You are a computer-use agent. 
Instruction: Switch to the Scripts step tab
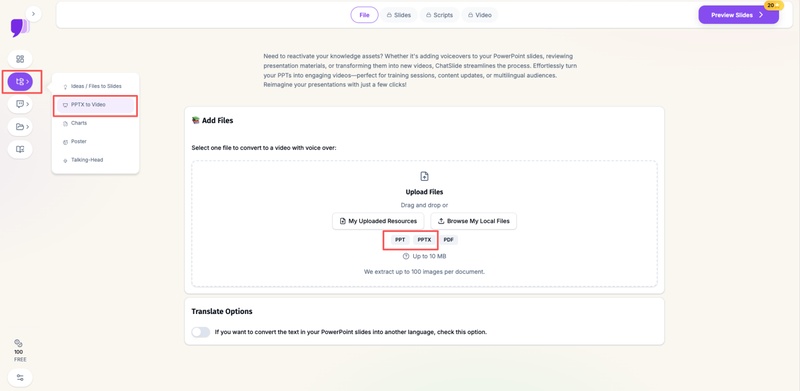[x=440, y=15]
